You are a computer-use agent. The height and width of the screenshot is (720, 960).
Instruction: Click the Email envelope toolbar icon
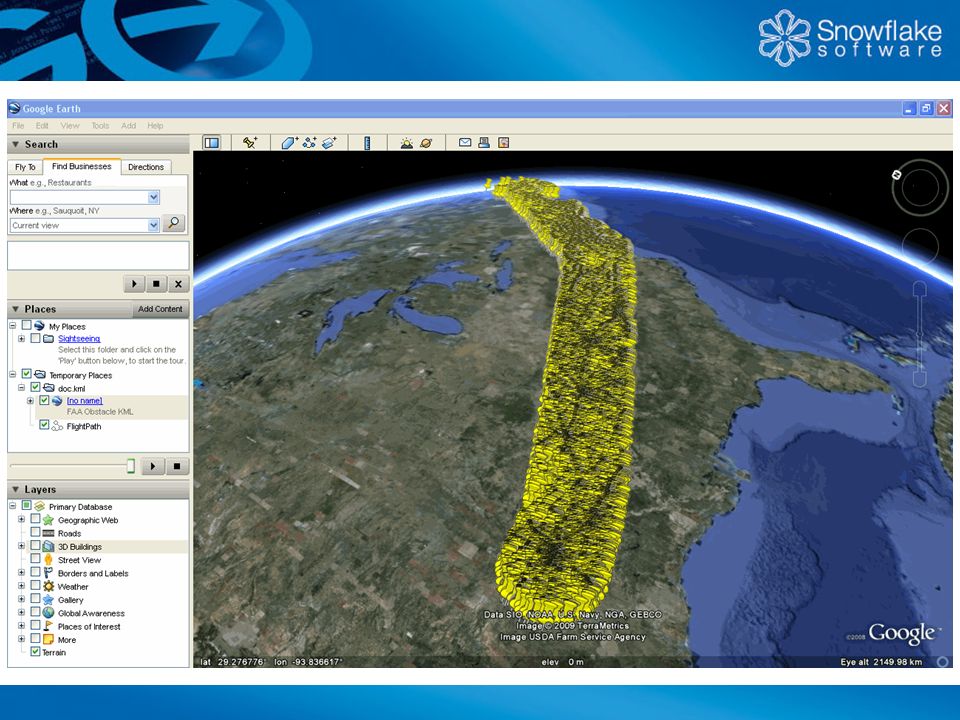pos(465,143)
